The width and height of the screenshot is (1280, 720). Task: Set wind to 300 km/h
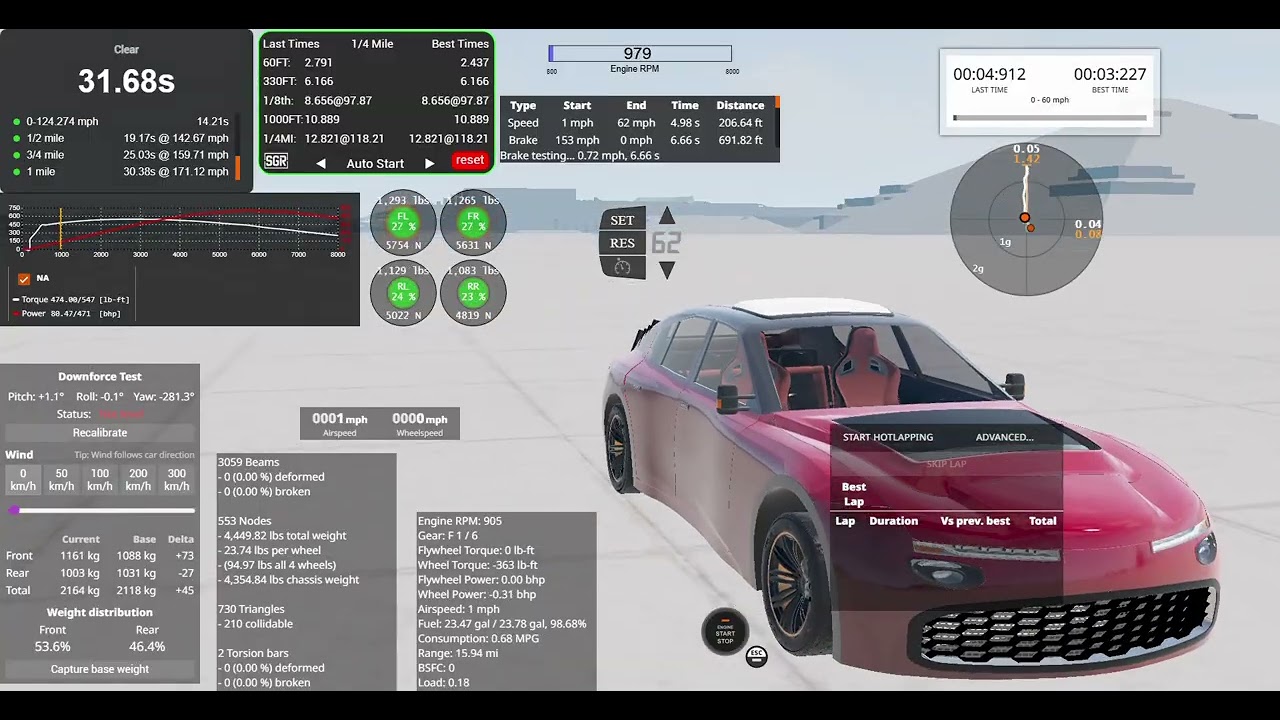pyautogui.click(x=176, y=479)
